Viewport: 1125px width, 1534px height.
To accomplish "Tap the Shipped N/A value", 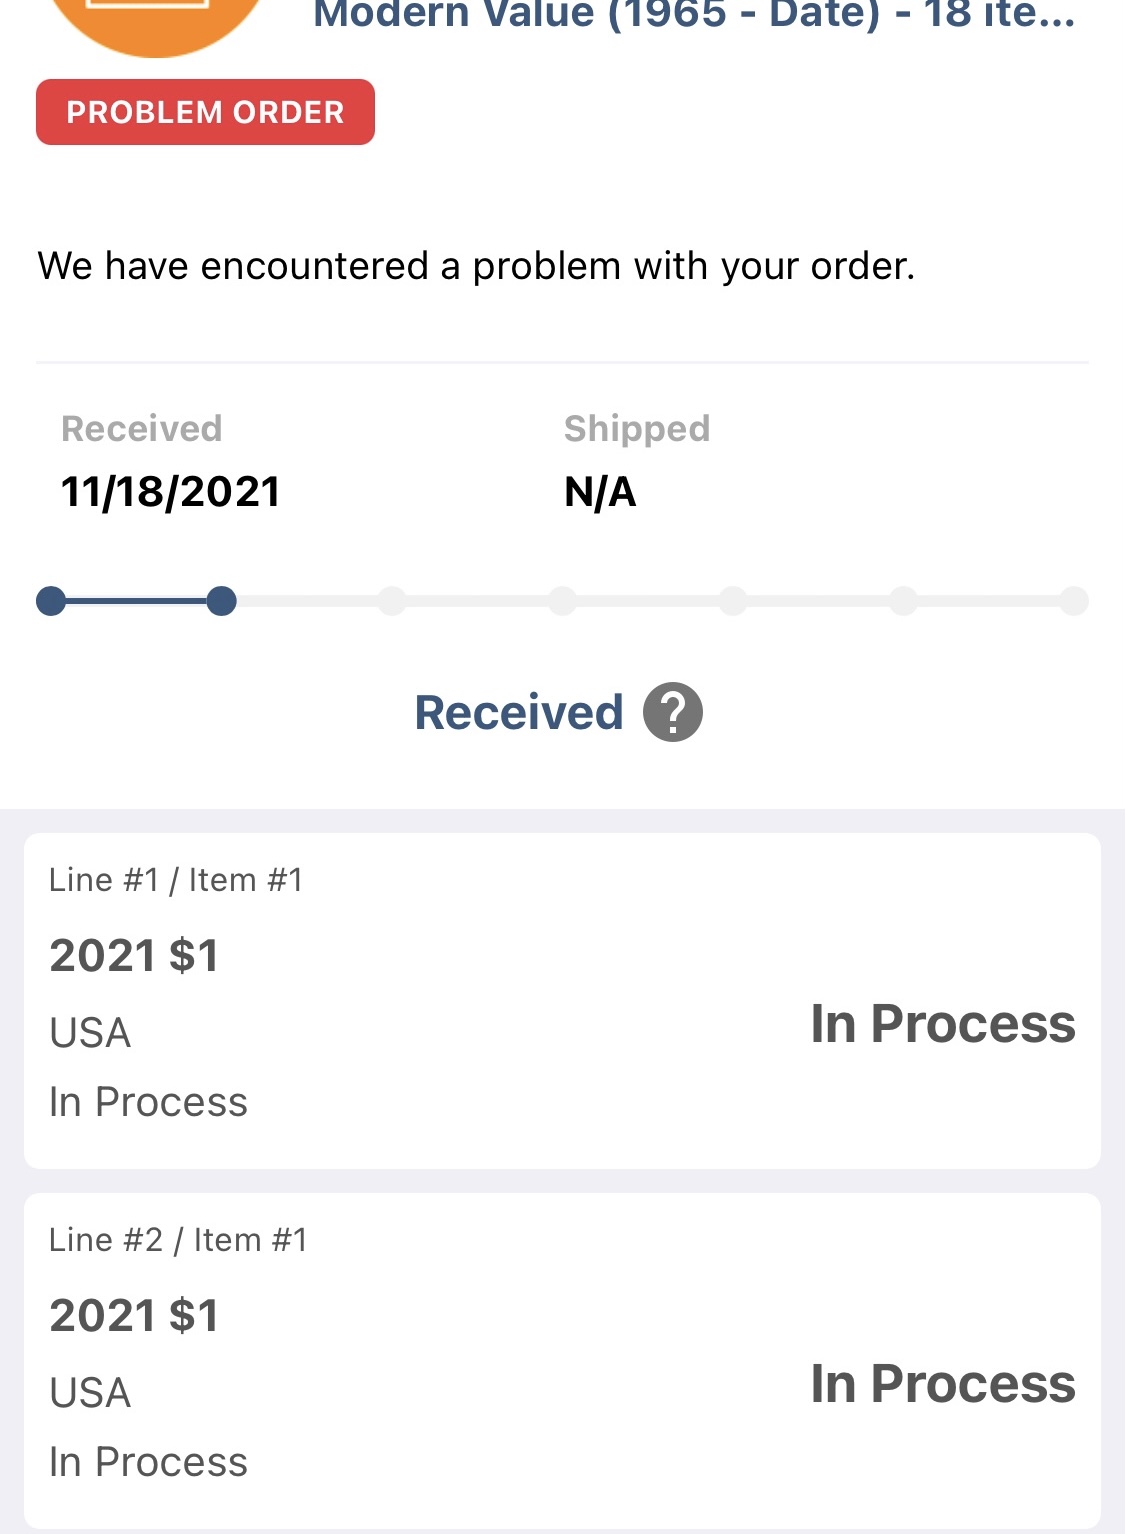I will (x=600, y=492).
